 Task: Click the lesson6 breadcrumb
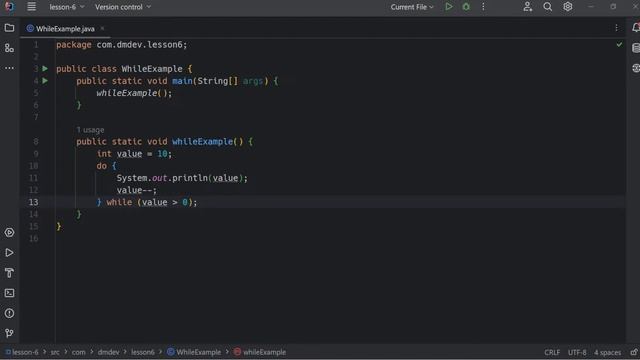click(142, 352)
